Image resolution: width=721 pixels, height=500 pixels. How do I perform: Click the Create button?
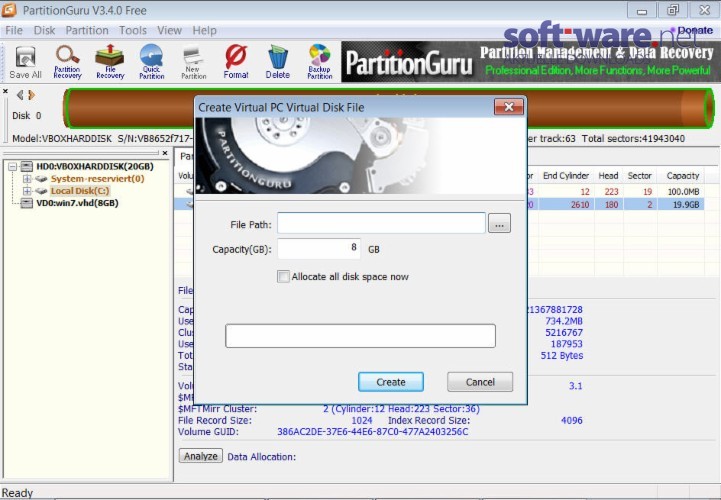tap(391, 382)
